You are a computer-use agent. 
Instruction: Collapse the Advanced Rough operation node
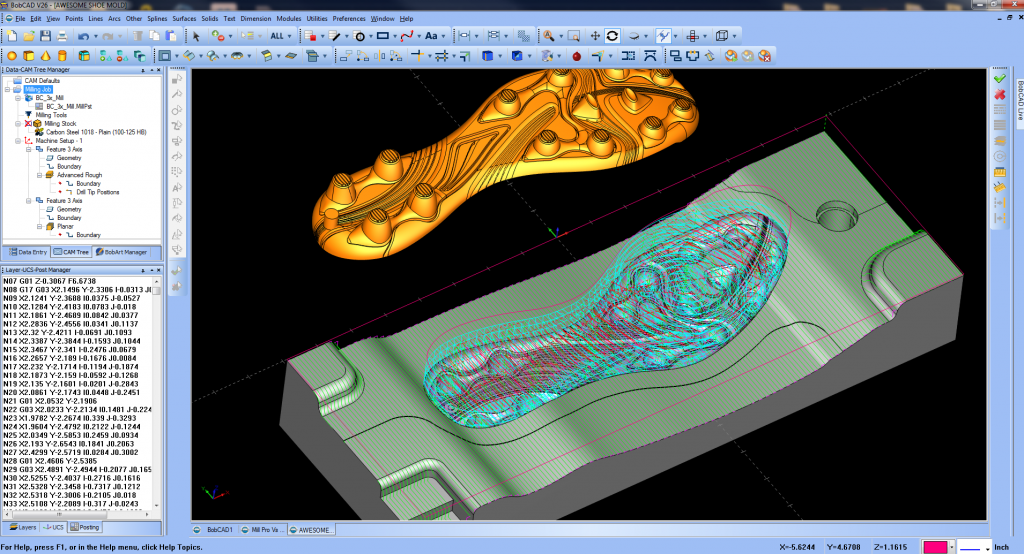40,175
